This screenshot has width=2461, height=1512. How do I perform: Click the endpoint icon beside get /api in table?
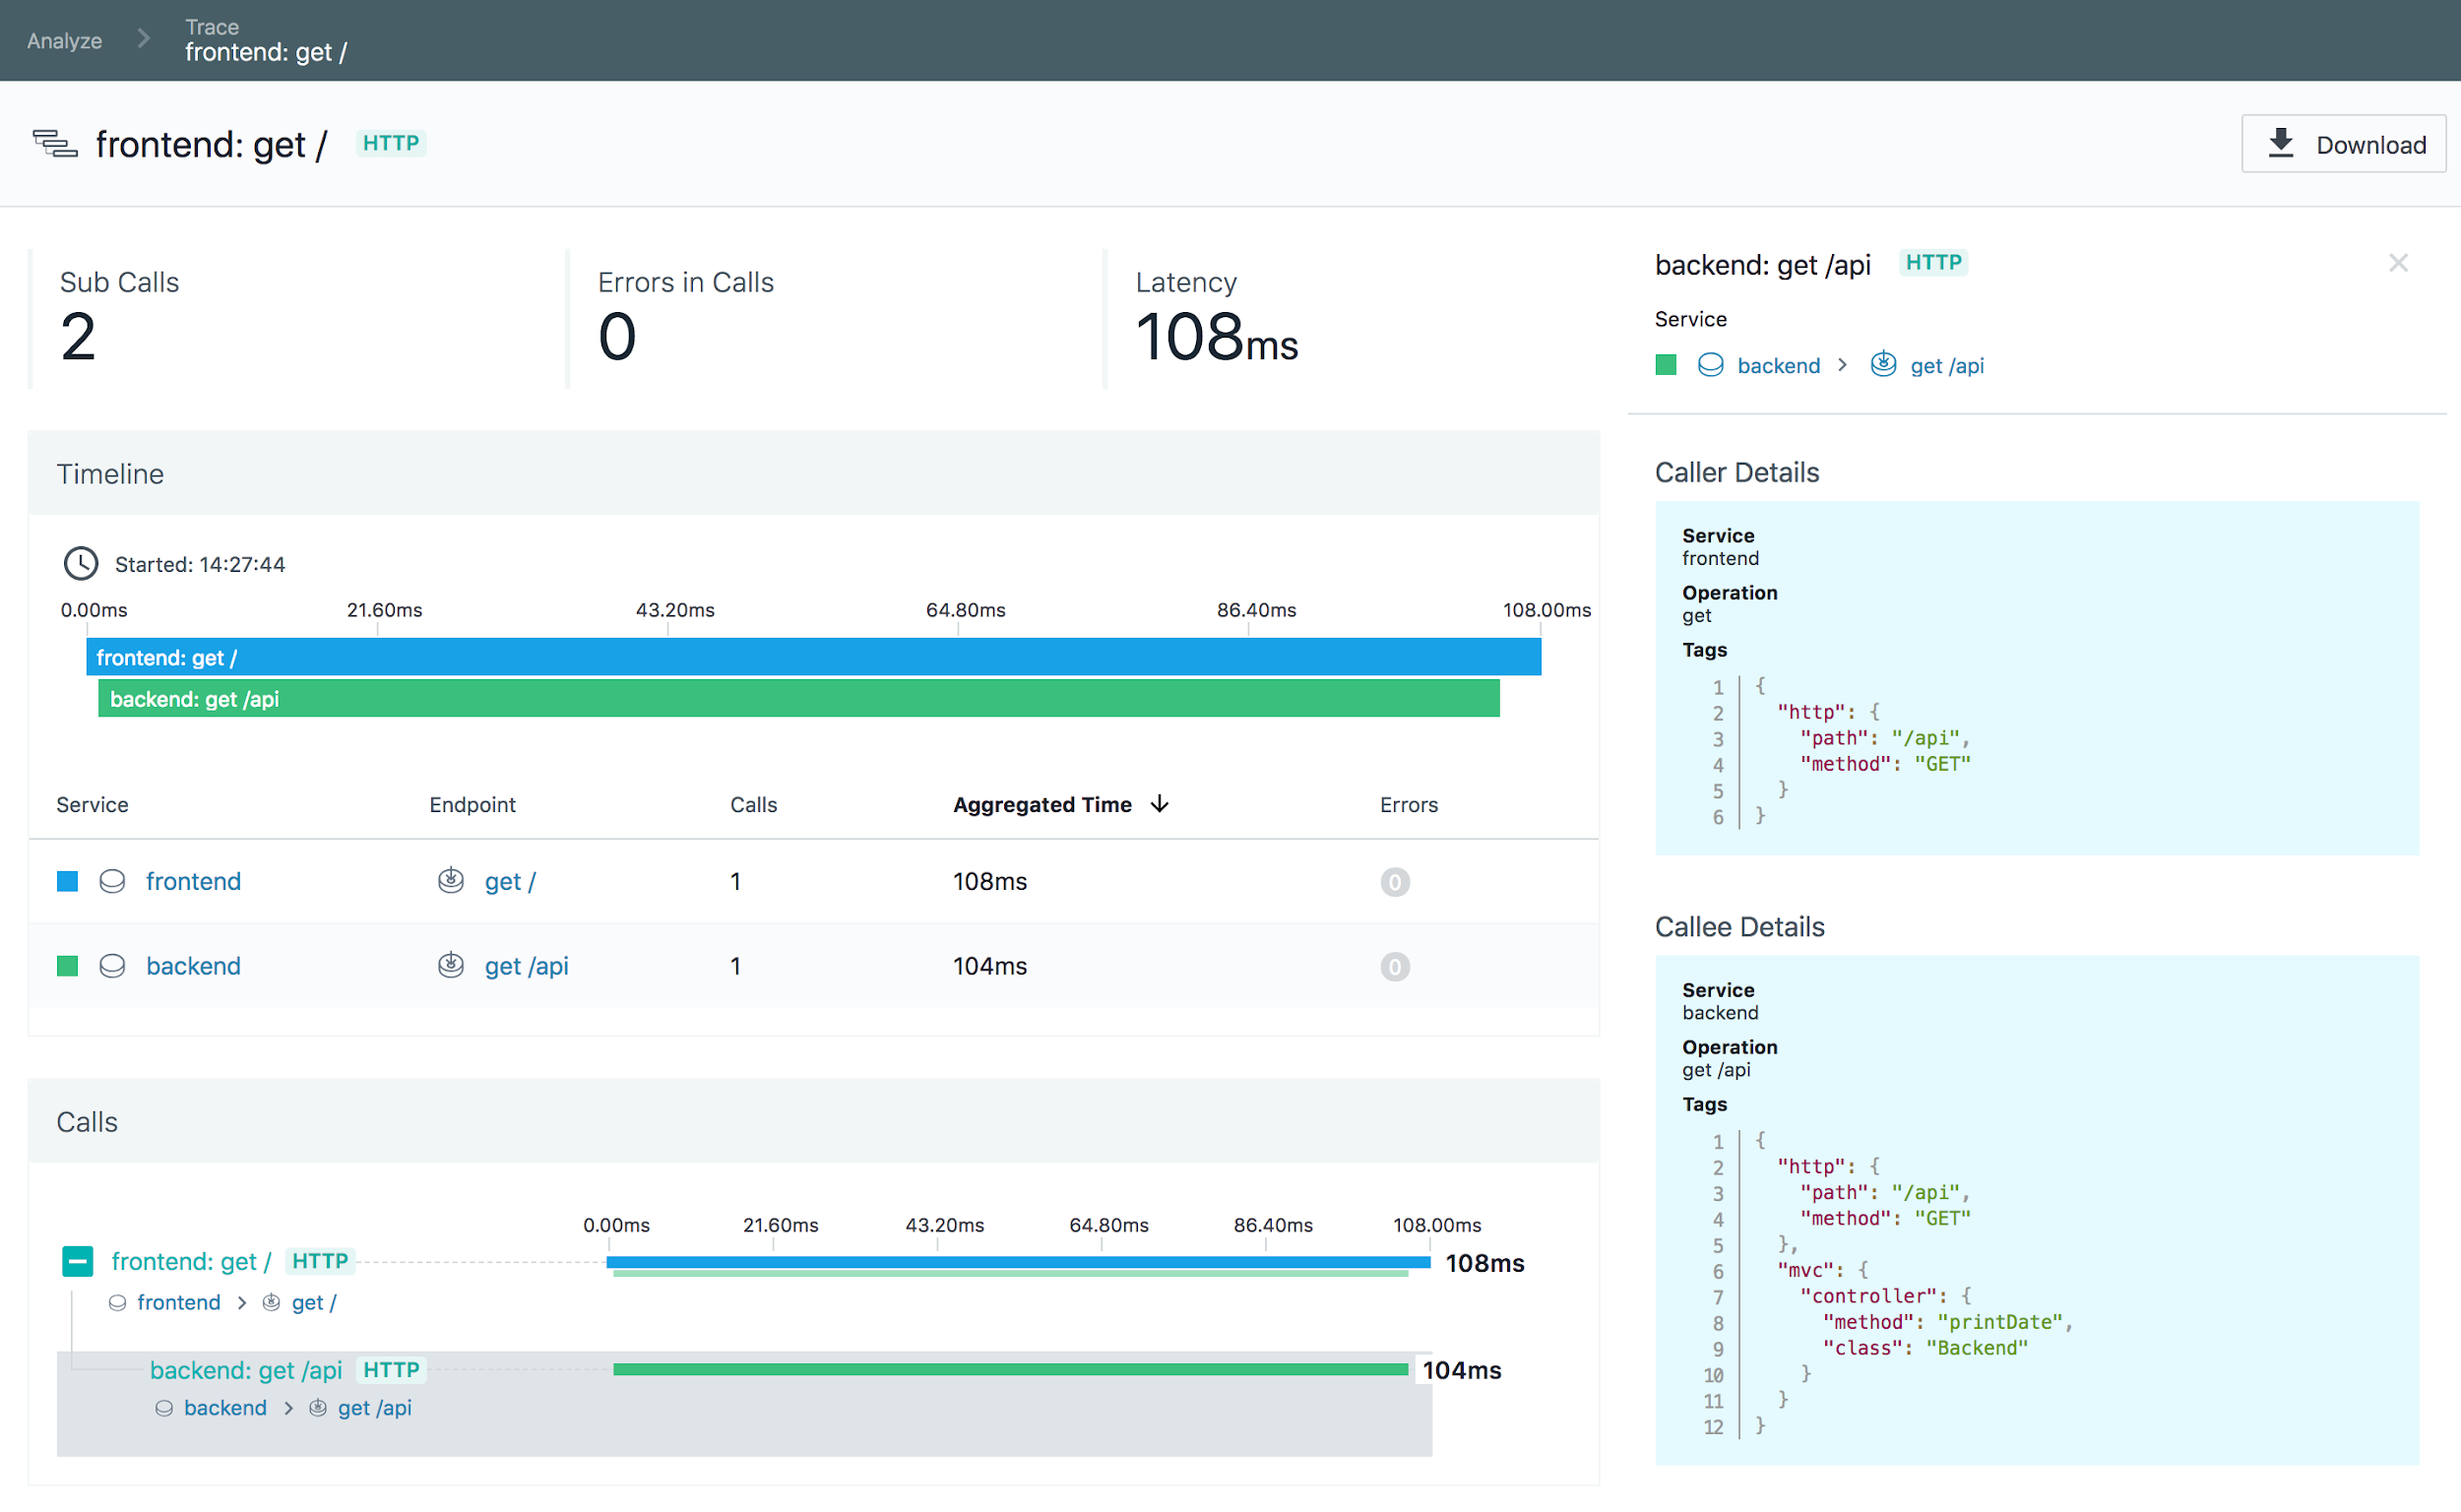[x=451, y=965]
